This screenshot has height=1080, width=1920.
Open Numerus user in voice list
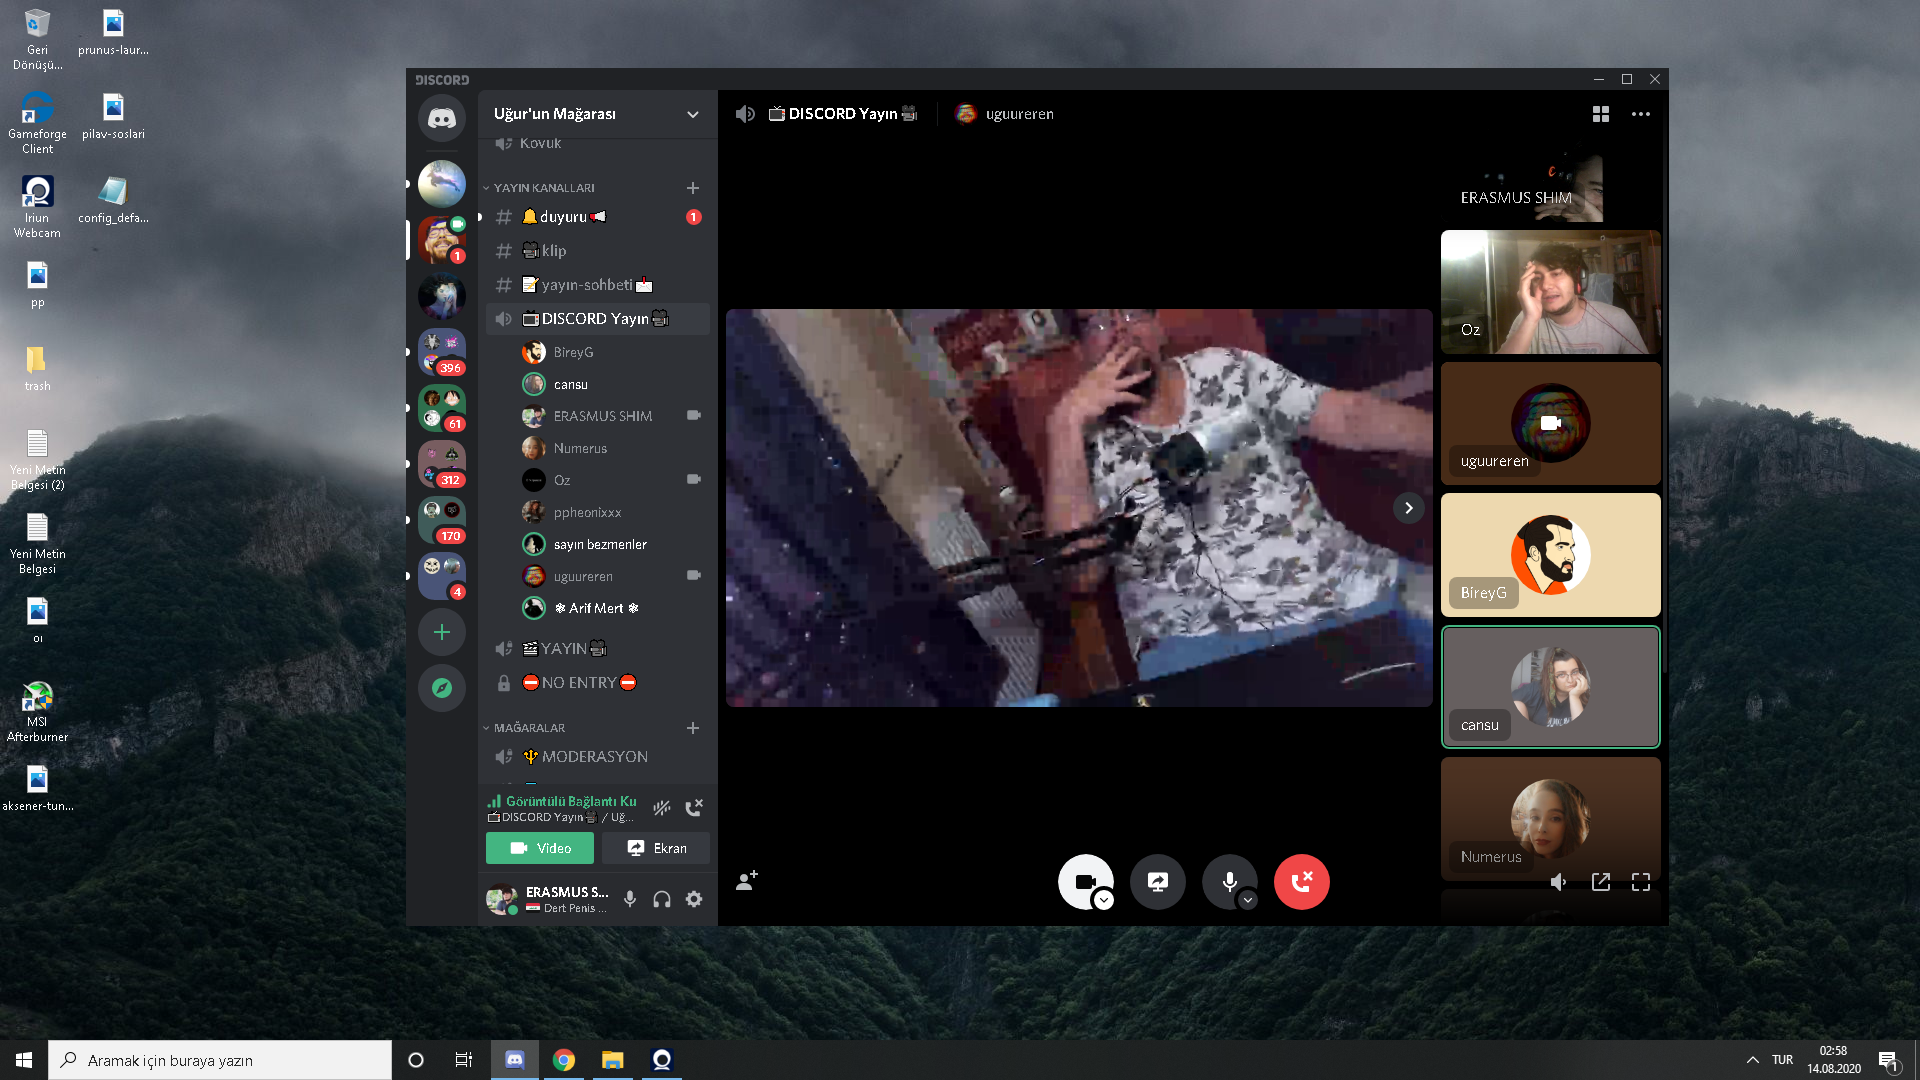614,448
